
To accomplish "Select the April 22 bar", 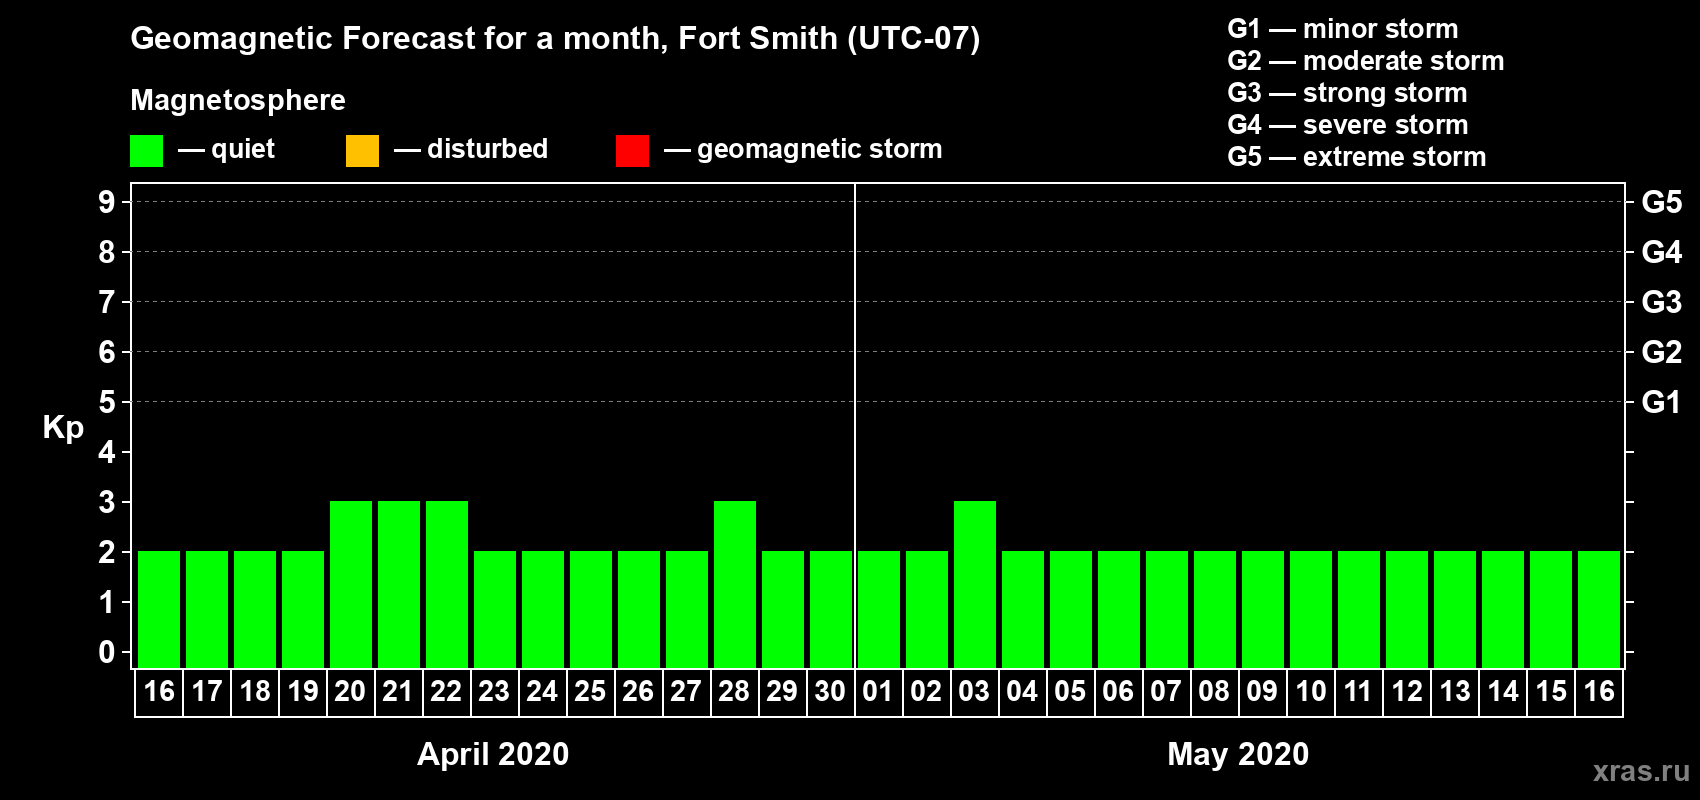I will tap(447, 584).
